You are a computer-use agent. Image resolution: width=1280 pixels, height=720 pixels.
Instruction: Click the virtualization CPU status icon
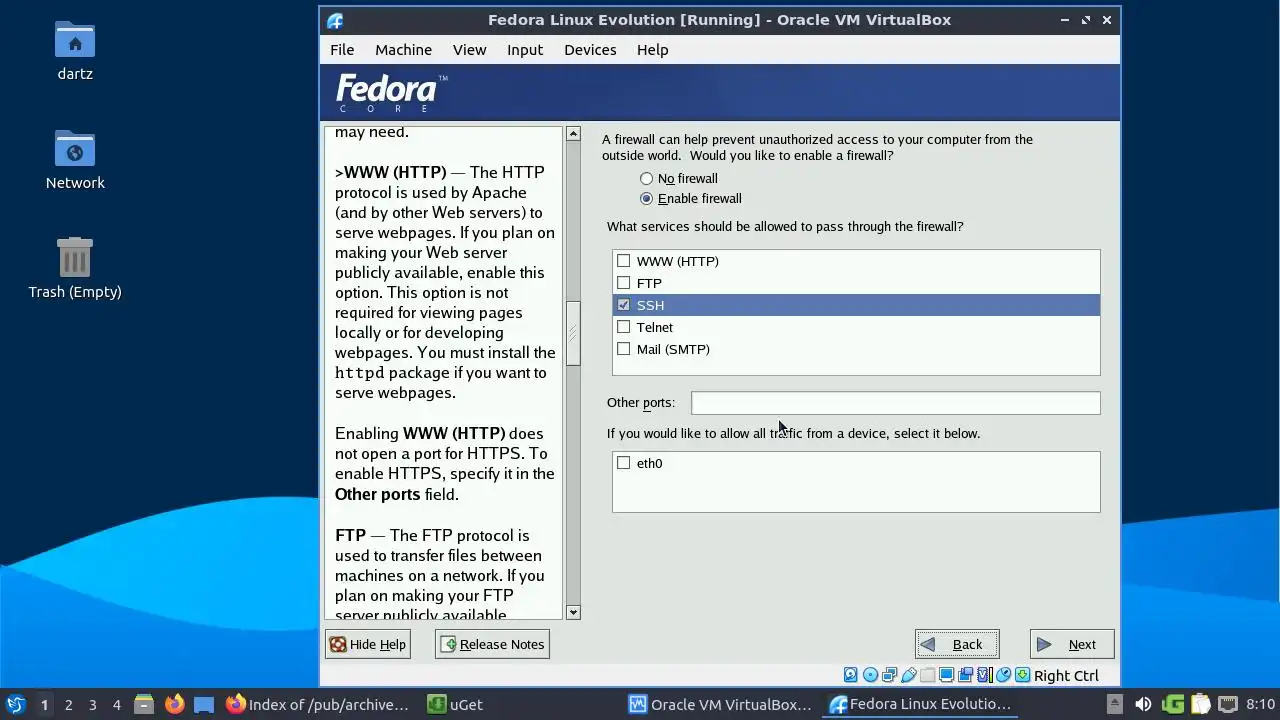(985, 675)
